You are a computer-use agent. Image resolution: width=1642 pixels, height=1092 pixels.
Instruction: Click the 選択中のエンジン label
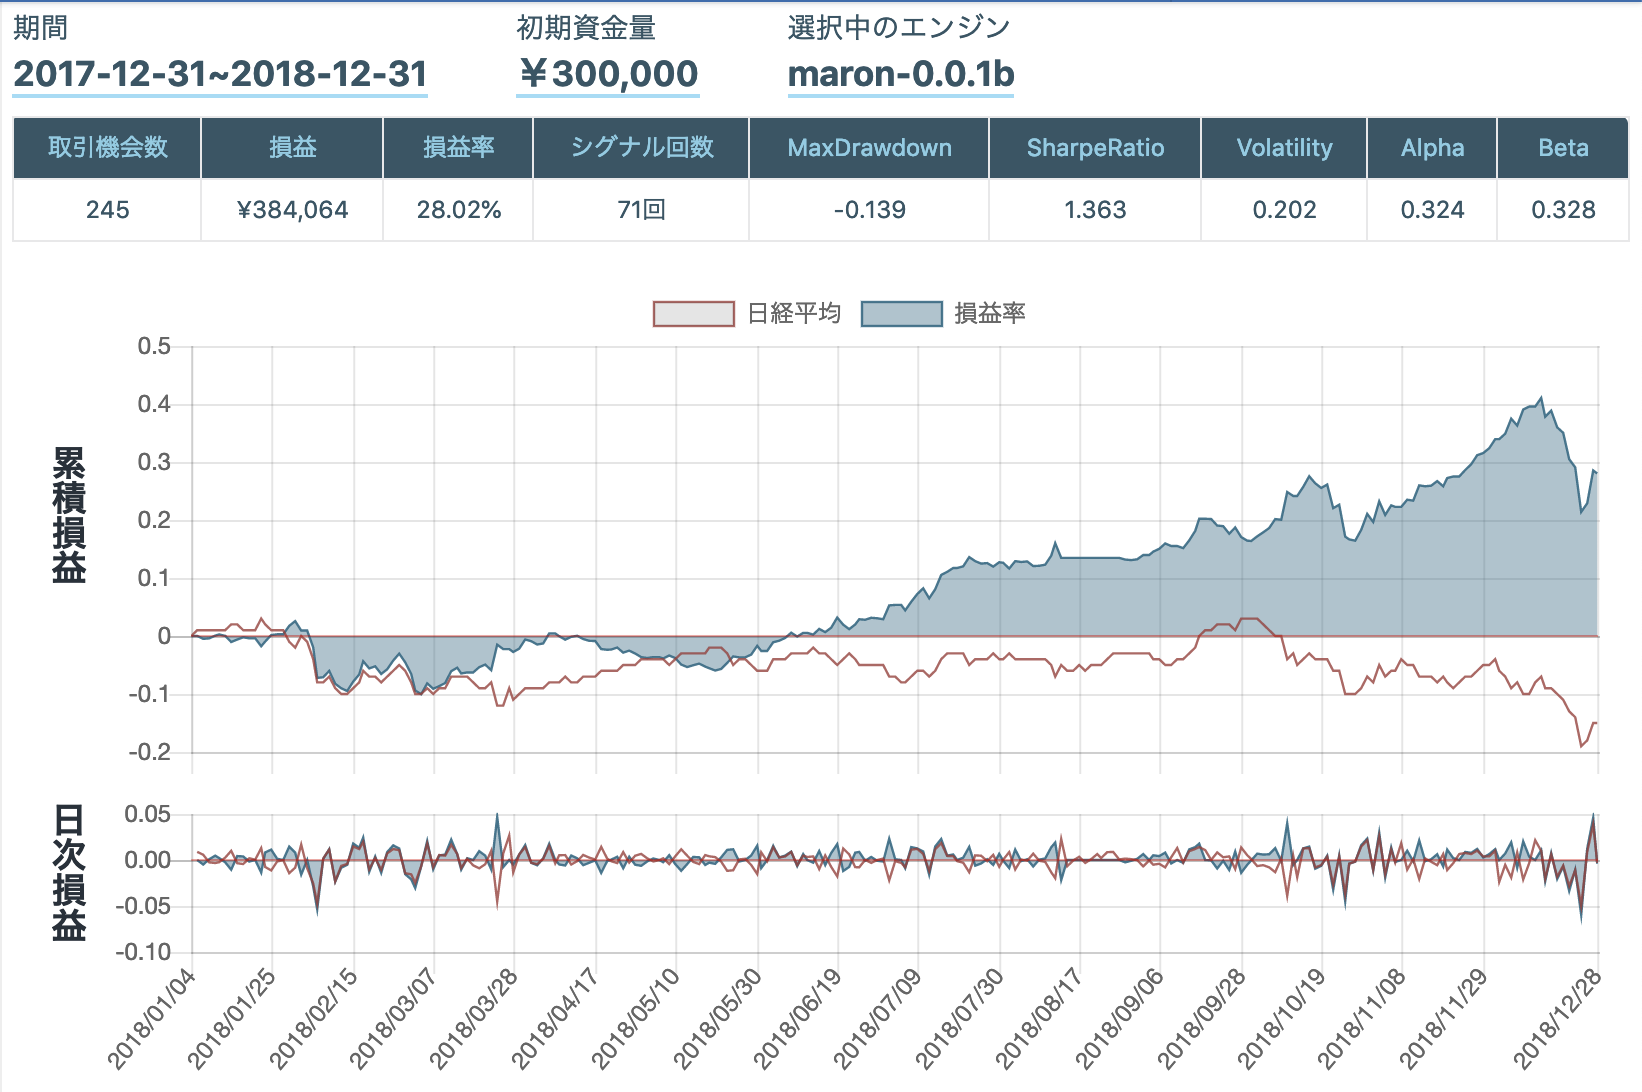[899, 28]
